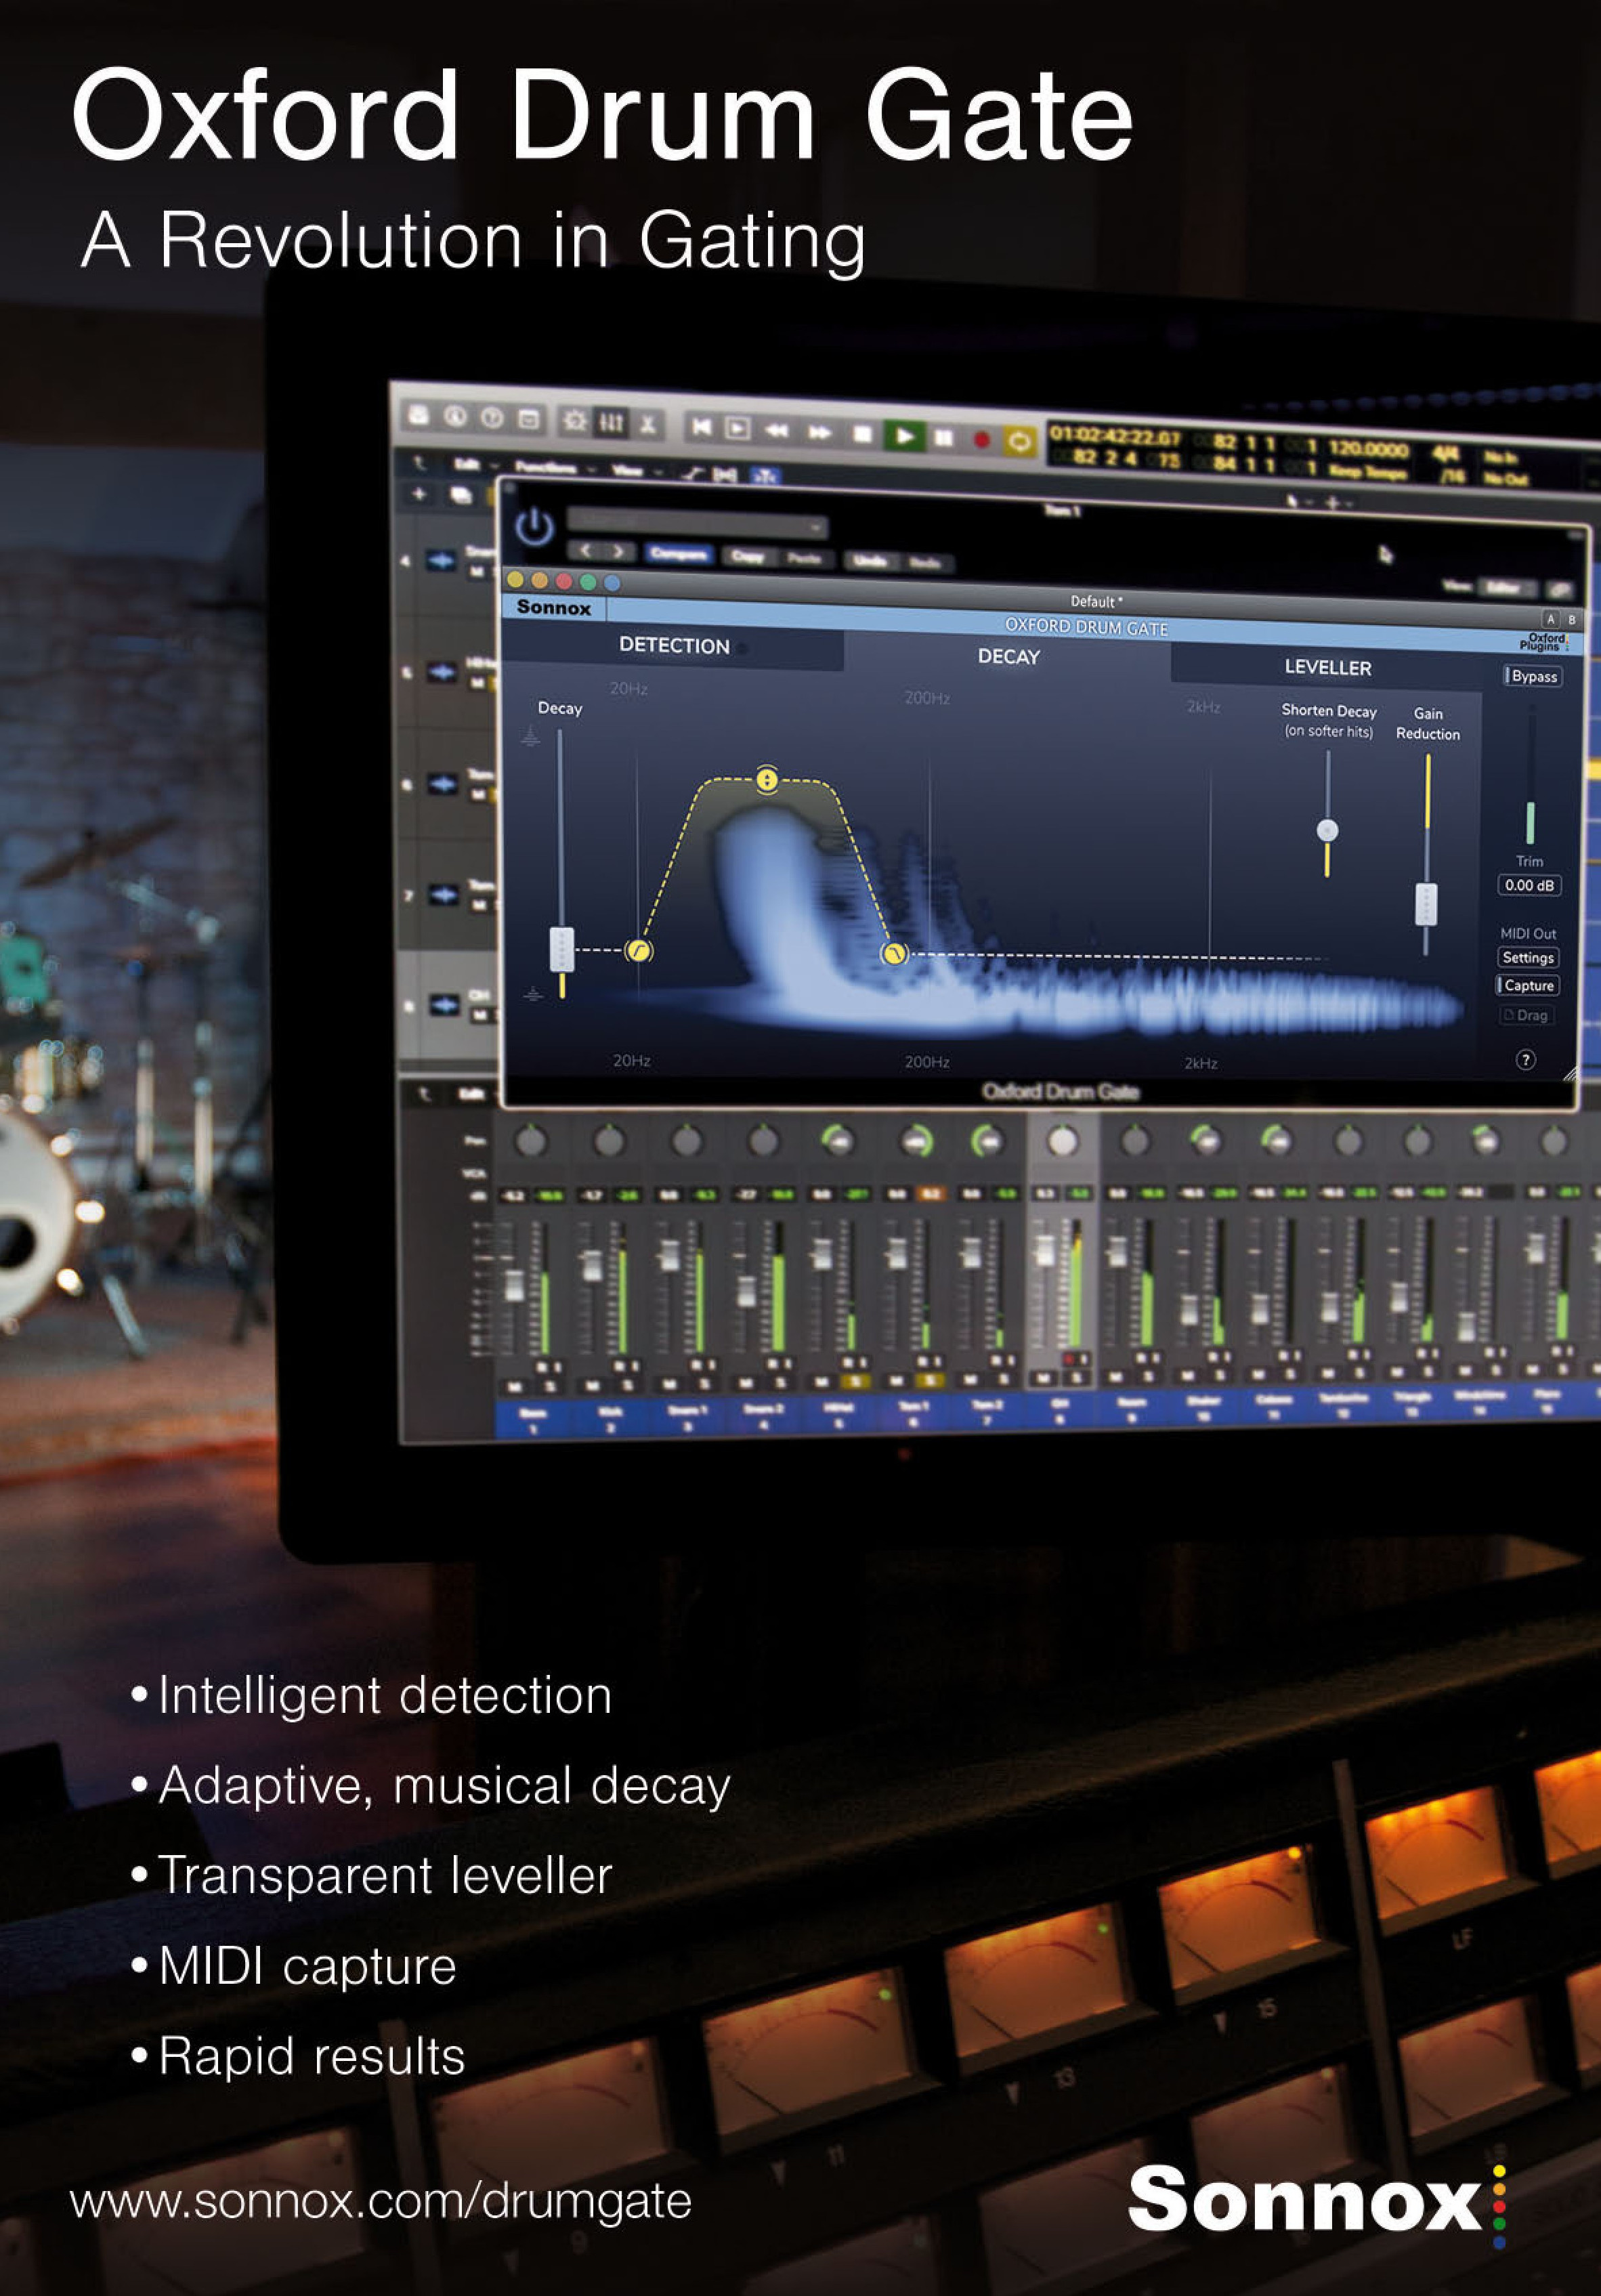Click the green Play transport button
The width and height of the screenshot is (1601, 2296).
click(905, 436)
